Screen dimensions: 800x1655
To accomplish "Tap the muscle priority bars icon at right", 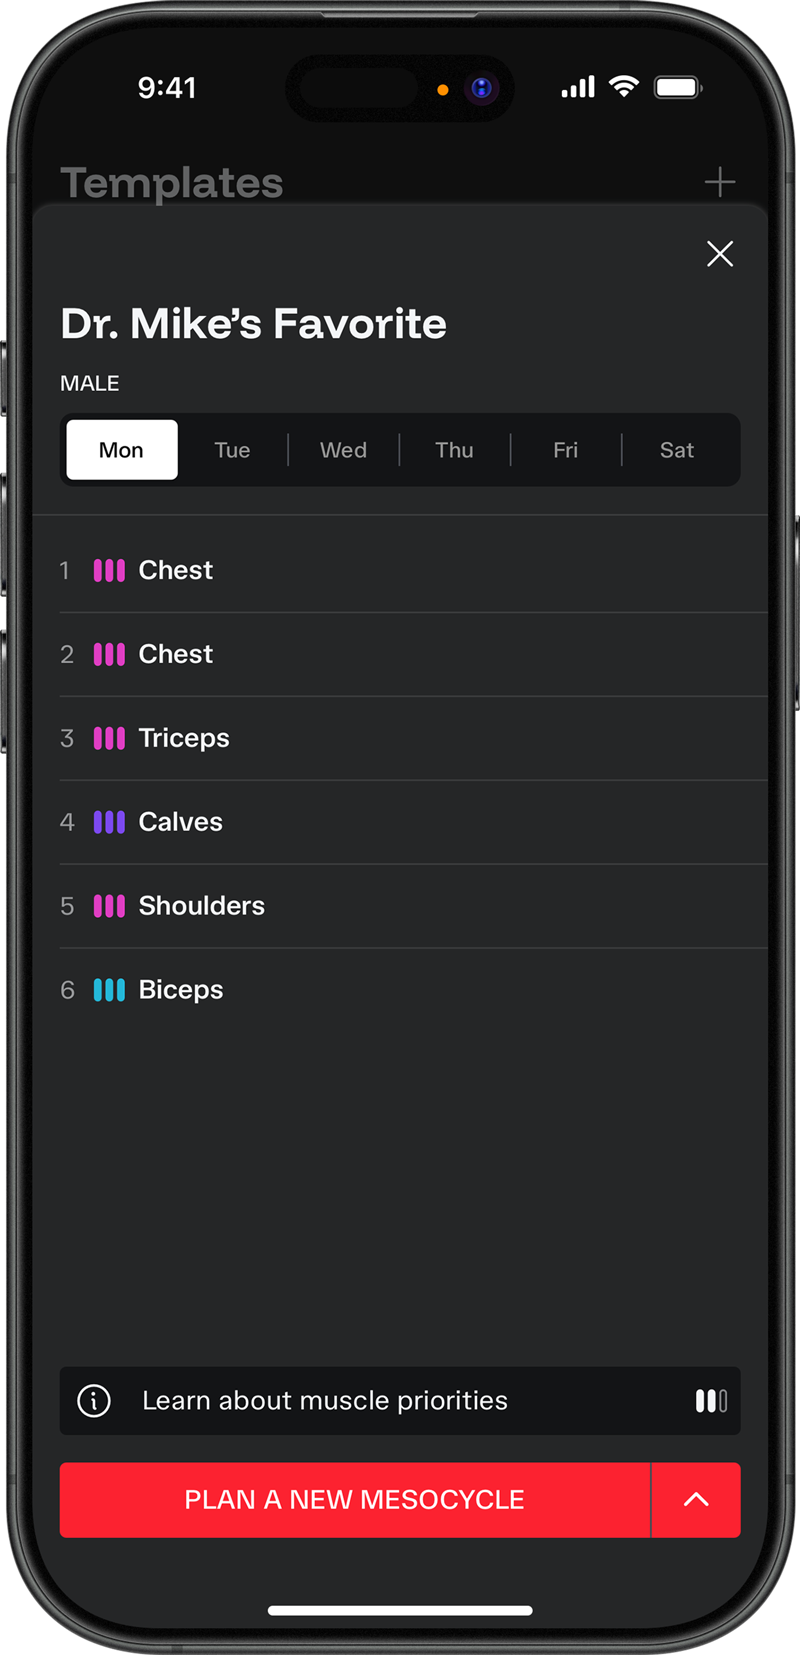I will (711, 1401).
